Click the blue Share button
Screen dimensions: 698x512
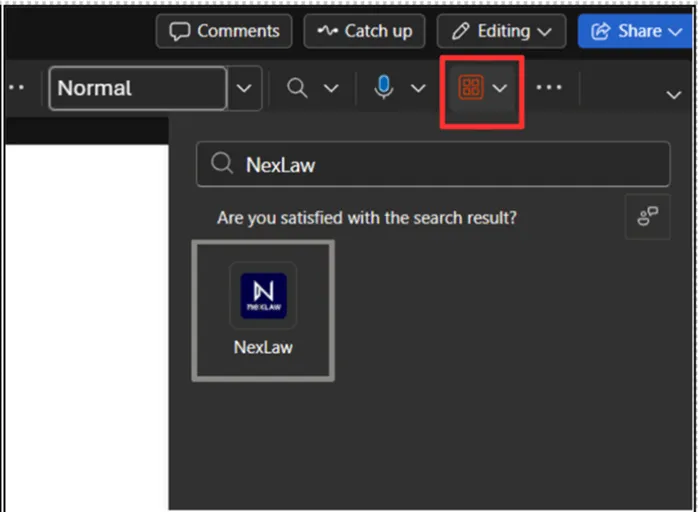[636, 31]
